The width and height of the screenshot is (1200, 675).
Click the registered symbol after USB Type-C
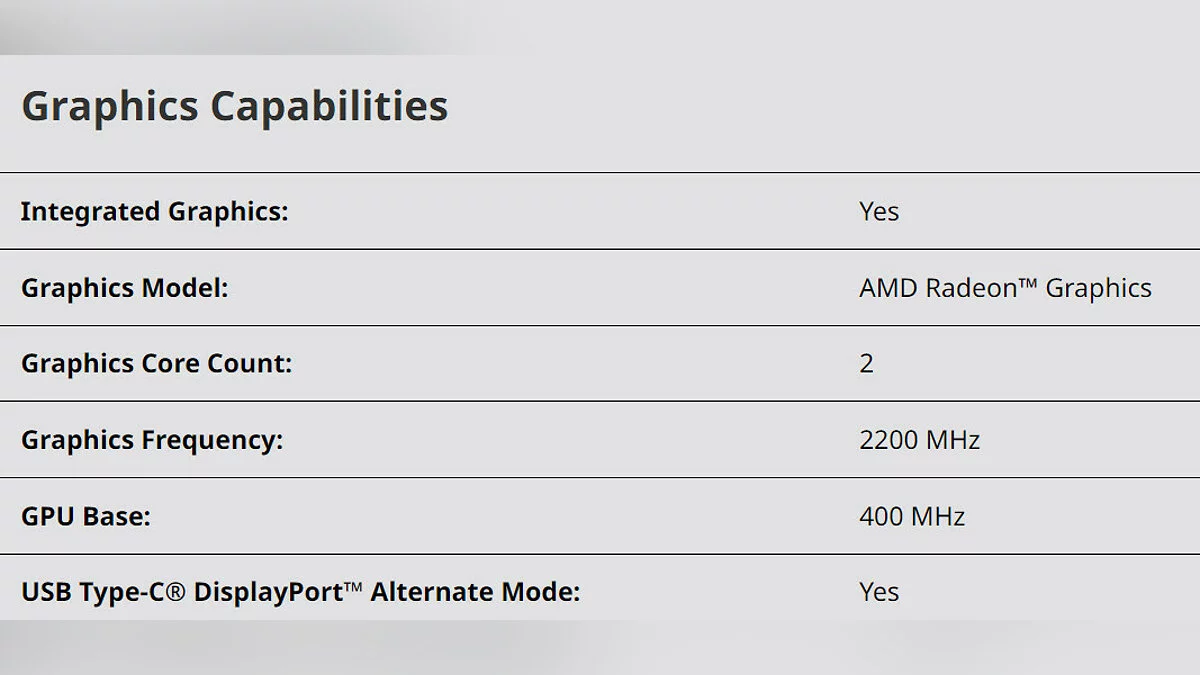pos(176,592)
